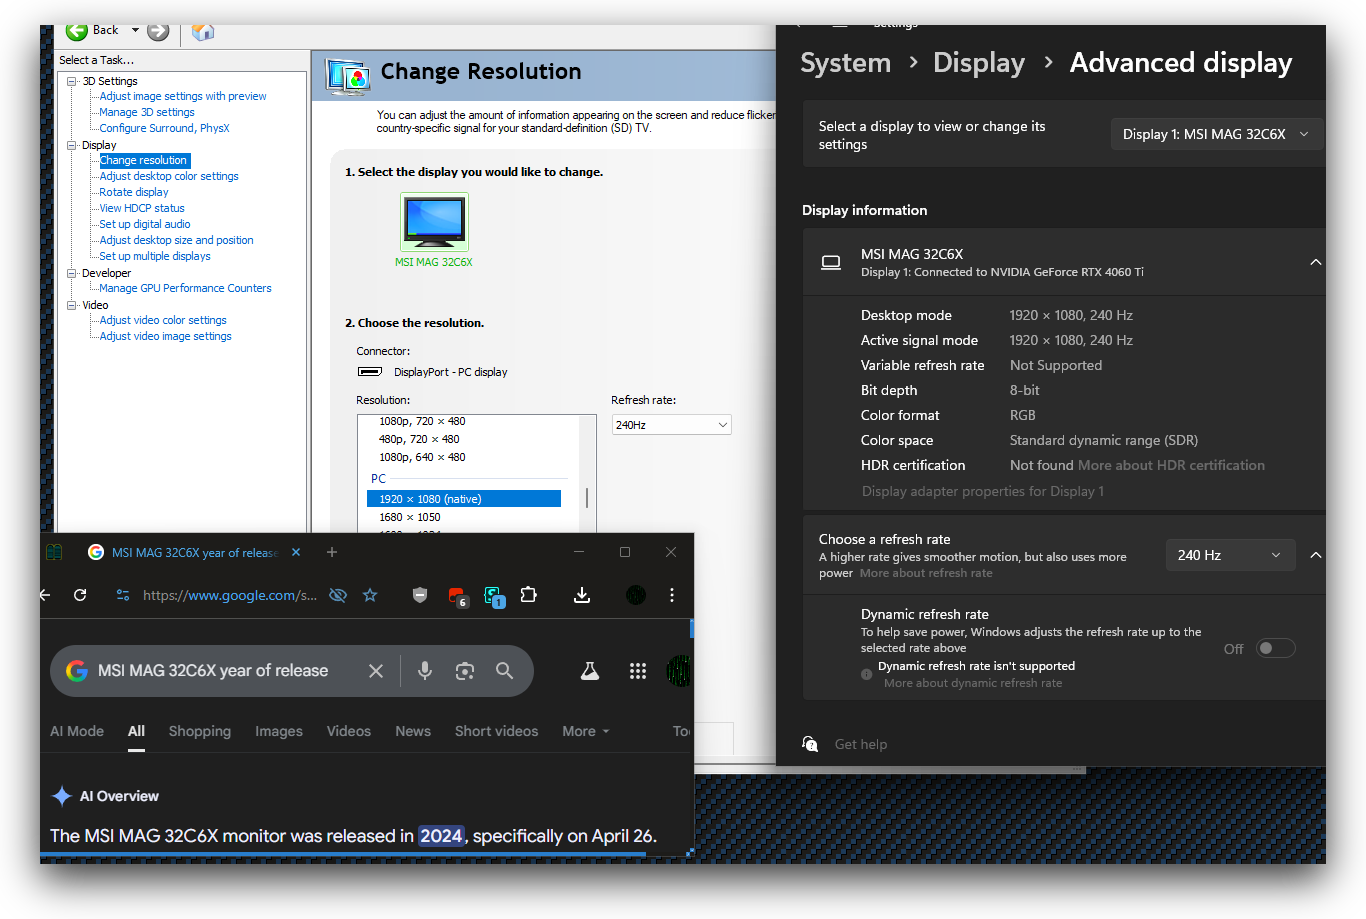Click the monitor icon beside MSI MAG 32C6X

[831, 263]
